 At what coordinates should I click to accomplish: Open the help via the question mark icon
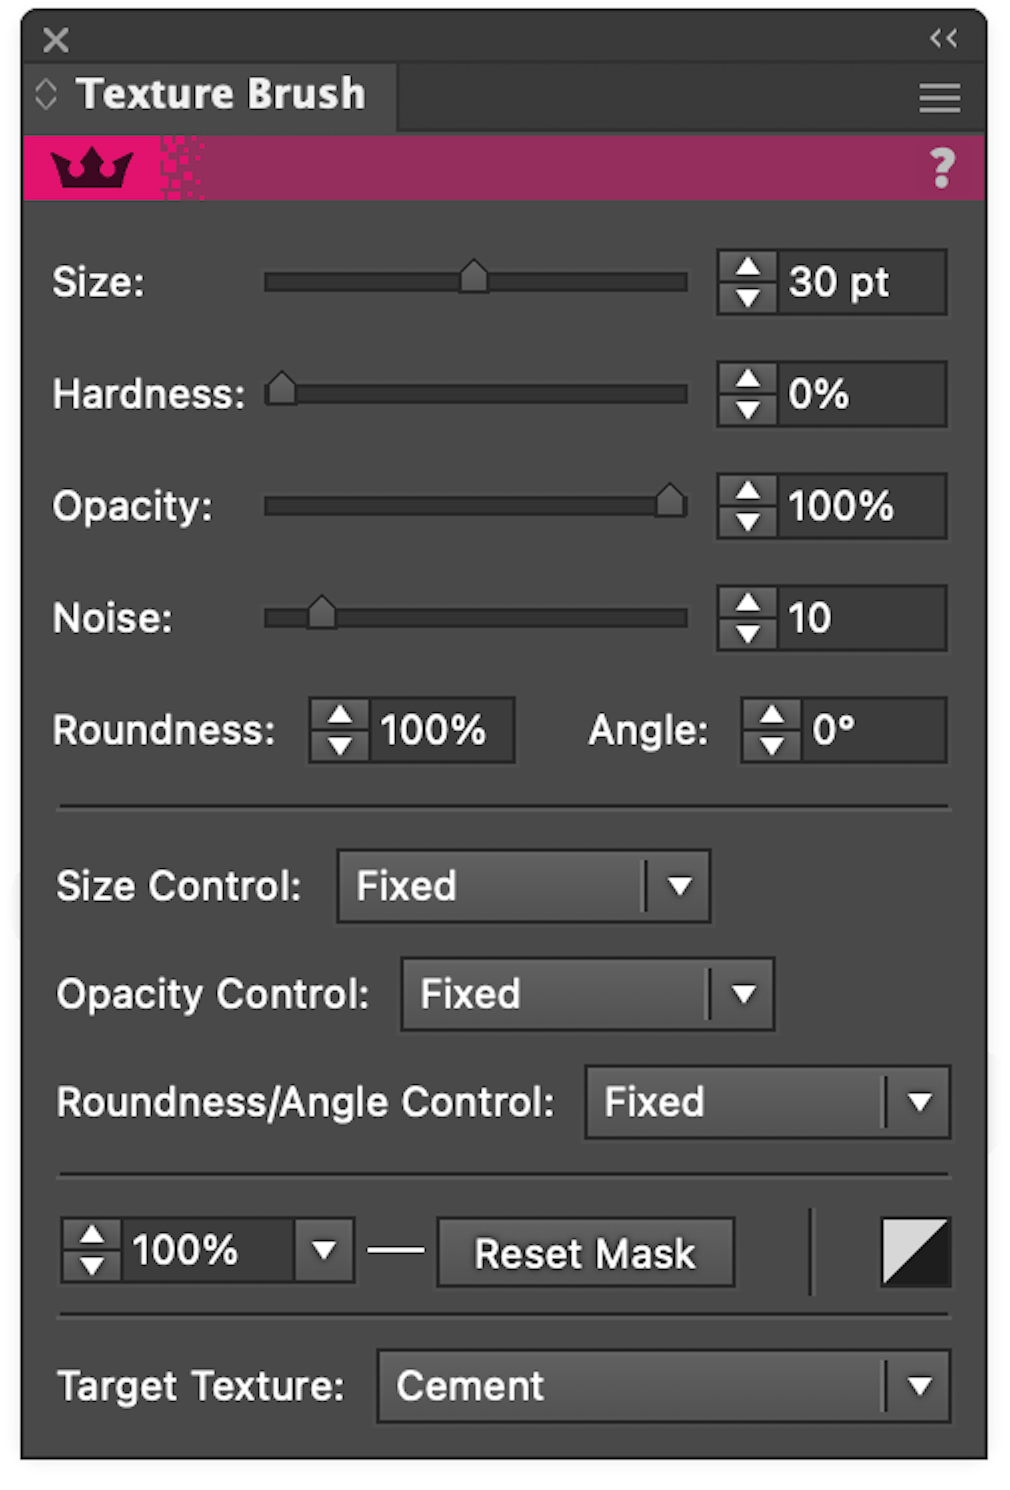coord(941,168)
